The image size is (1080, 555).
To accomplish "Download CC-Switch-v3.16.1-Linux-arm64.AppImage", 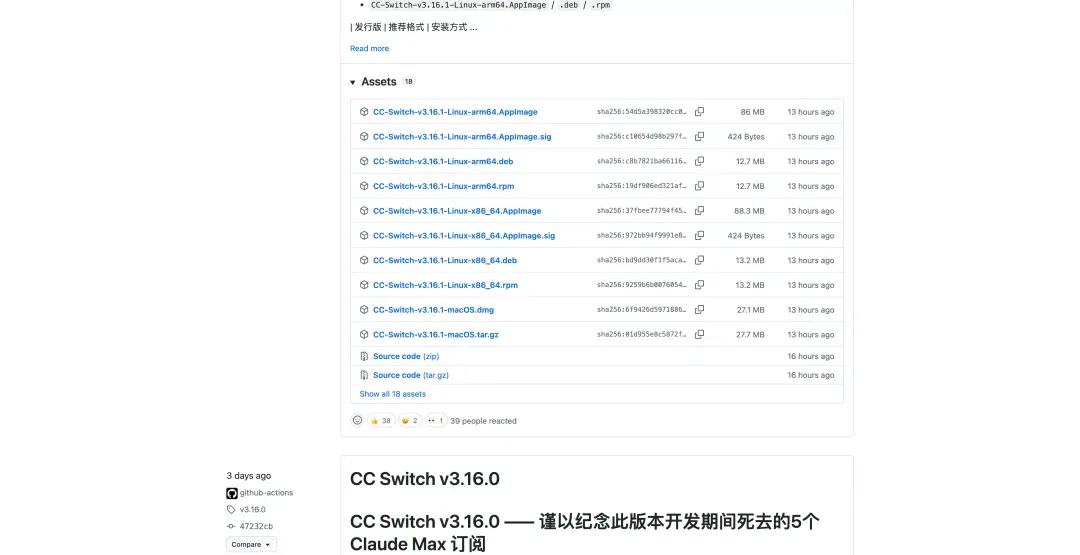I will click(455, 112).
